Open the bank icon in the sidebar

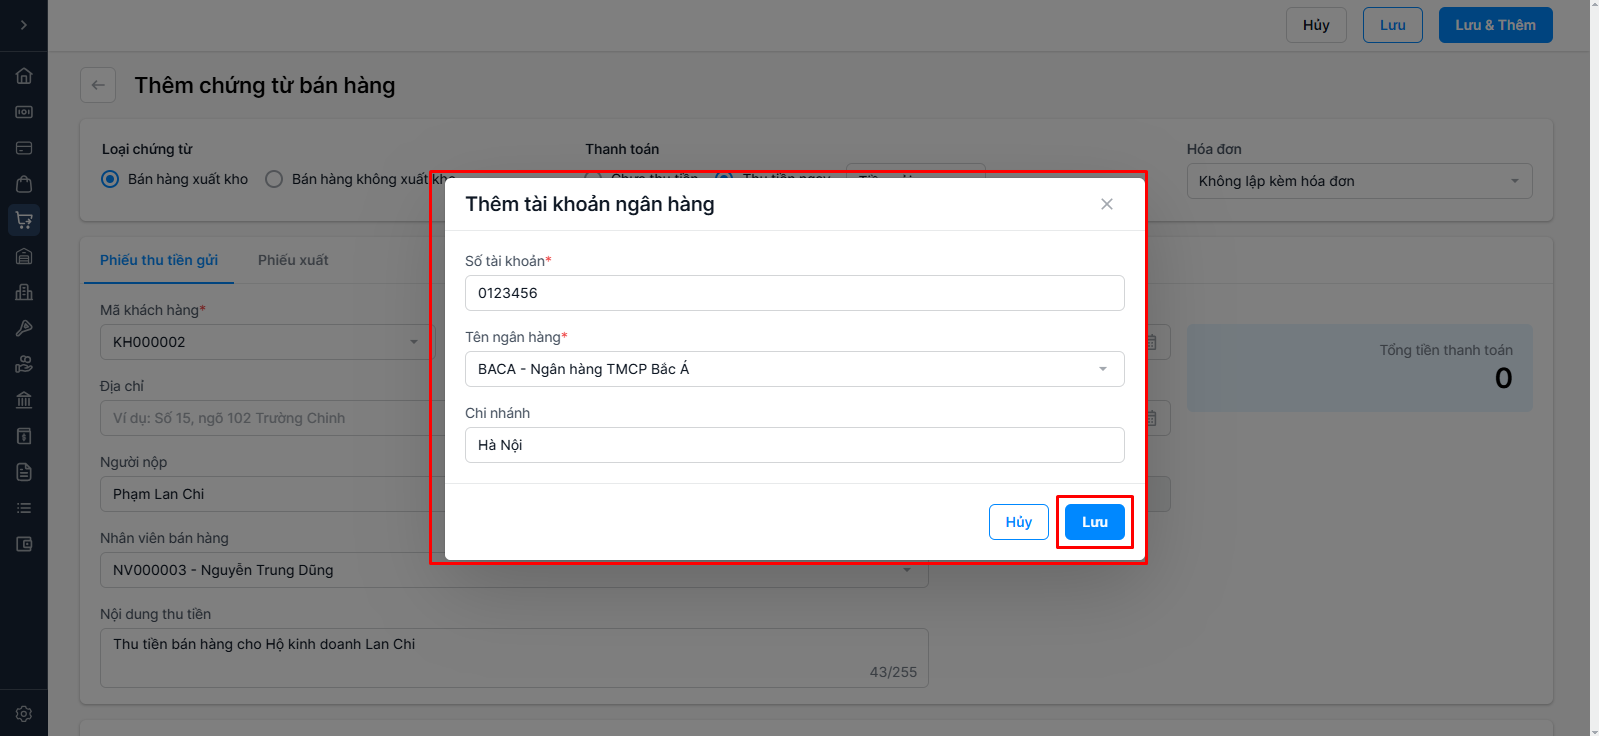pyautogui.click(x=24, y=400)
